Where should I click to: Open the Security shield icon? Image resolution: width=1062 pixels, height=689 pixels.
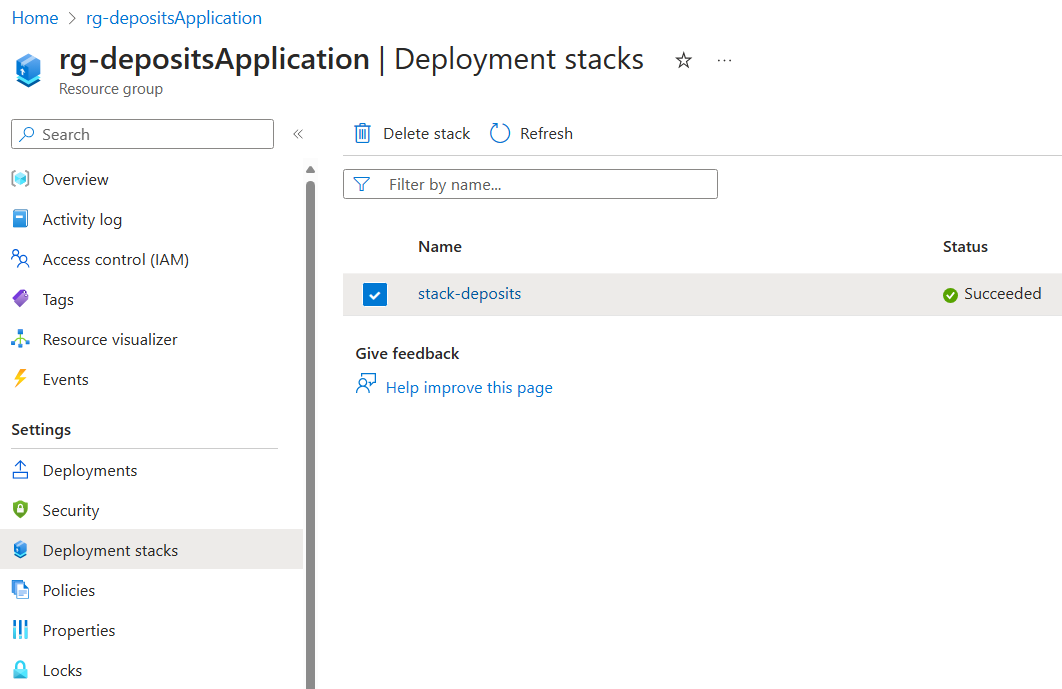pyautogui.click(x=22, y=510)
